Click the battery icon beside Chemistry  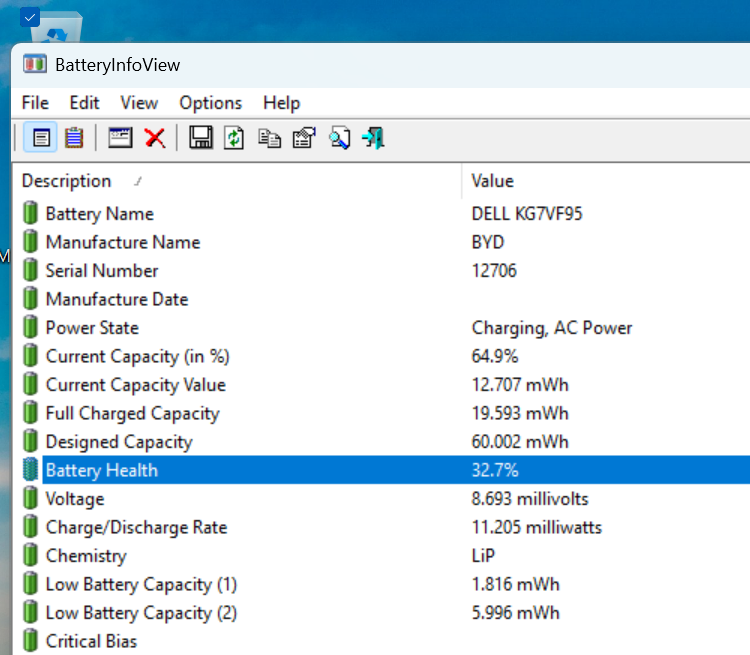tap(30, 555)
